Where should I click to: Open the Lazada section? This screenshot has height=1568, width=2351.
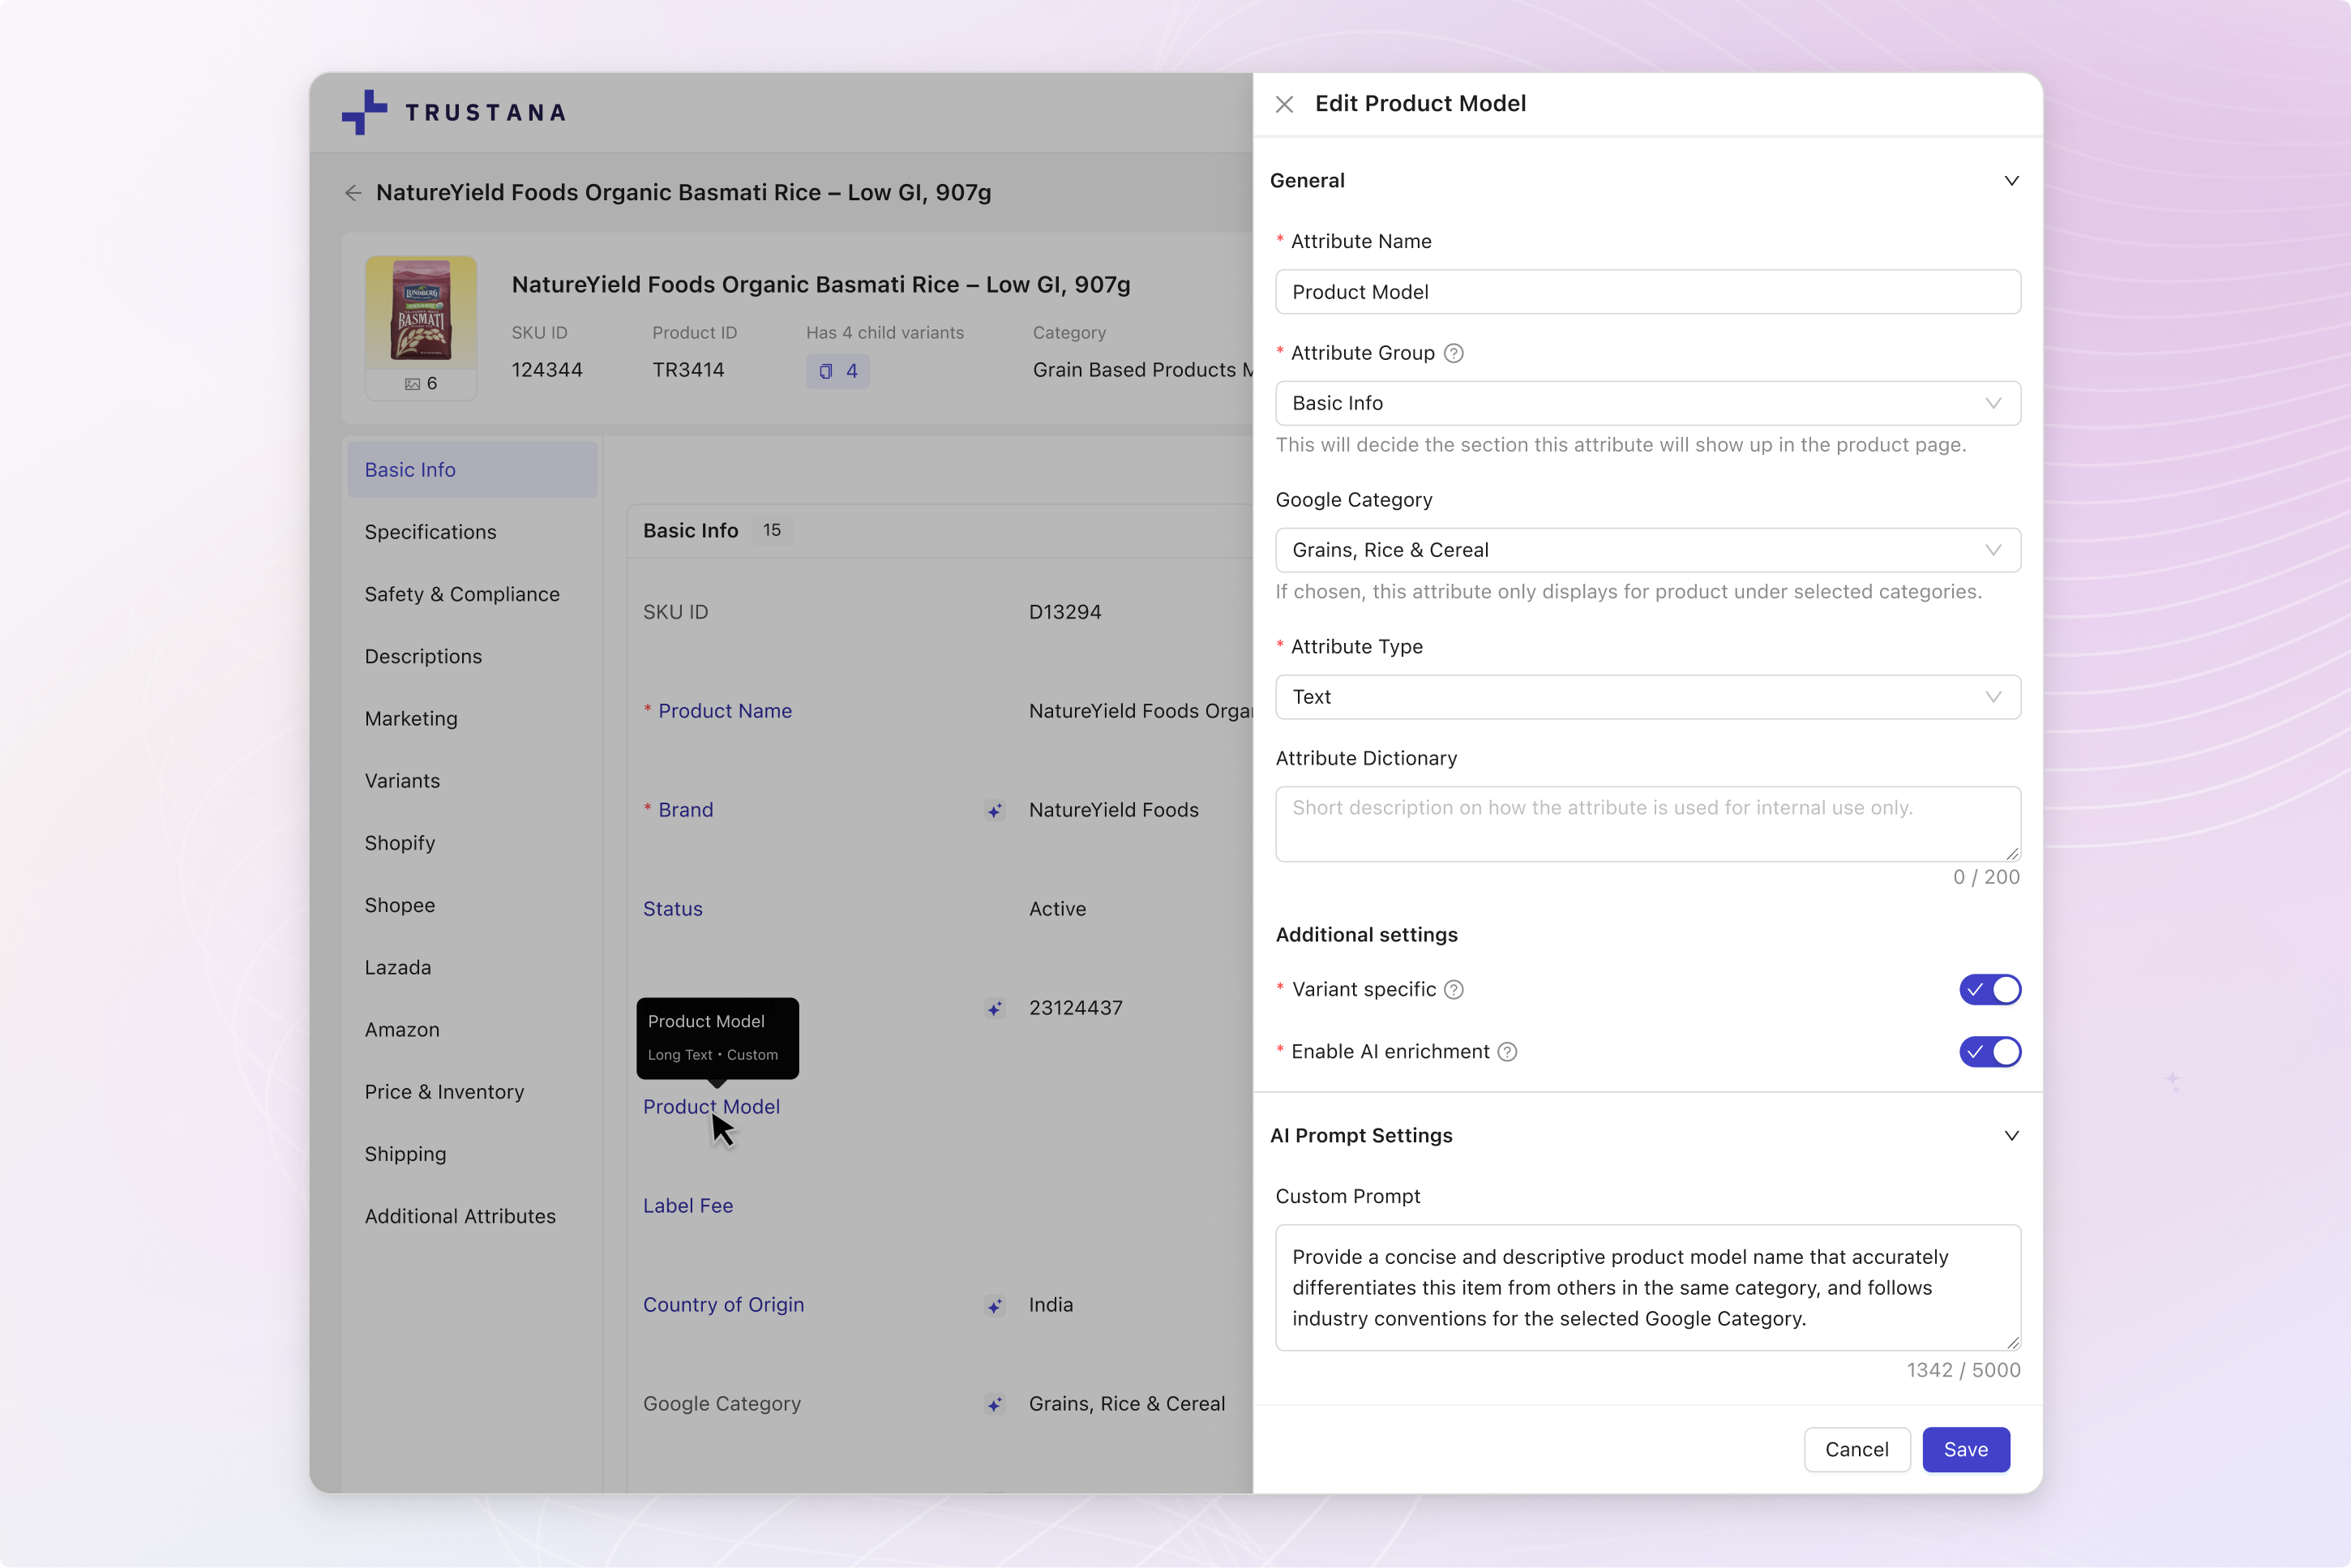tap(398, 967)
